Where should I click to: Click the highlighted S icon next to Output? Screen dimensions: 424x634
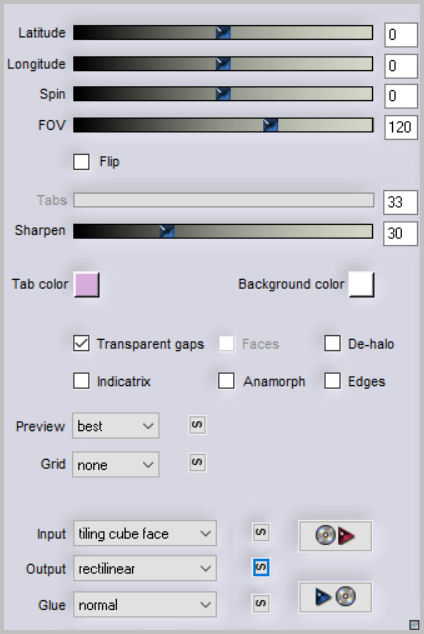261,568
